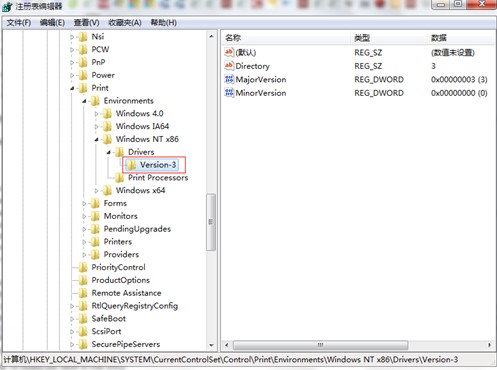The image size is (497, 370).
Task: Open the 帮助(H) menu
Action: [163, 23]
